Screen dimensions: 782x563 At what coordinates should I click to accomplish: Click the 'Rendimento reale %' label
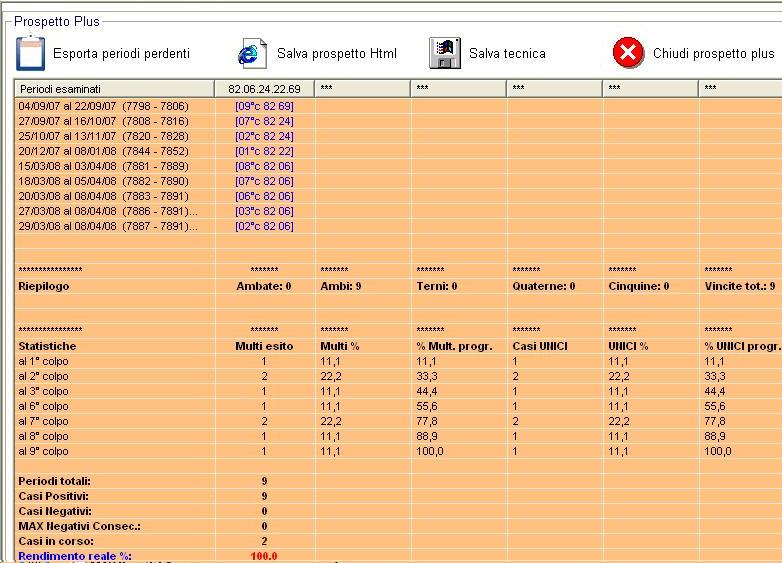[x=75, y=556]
